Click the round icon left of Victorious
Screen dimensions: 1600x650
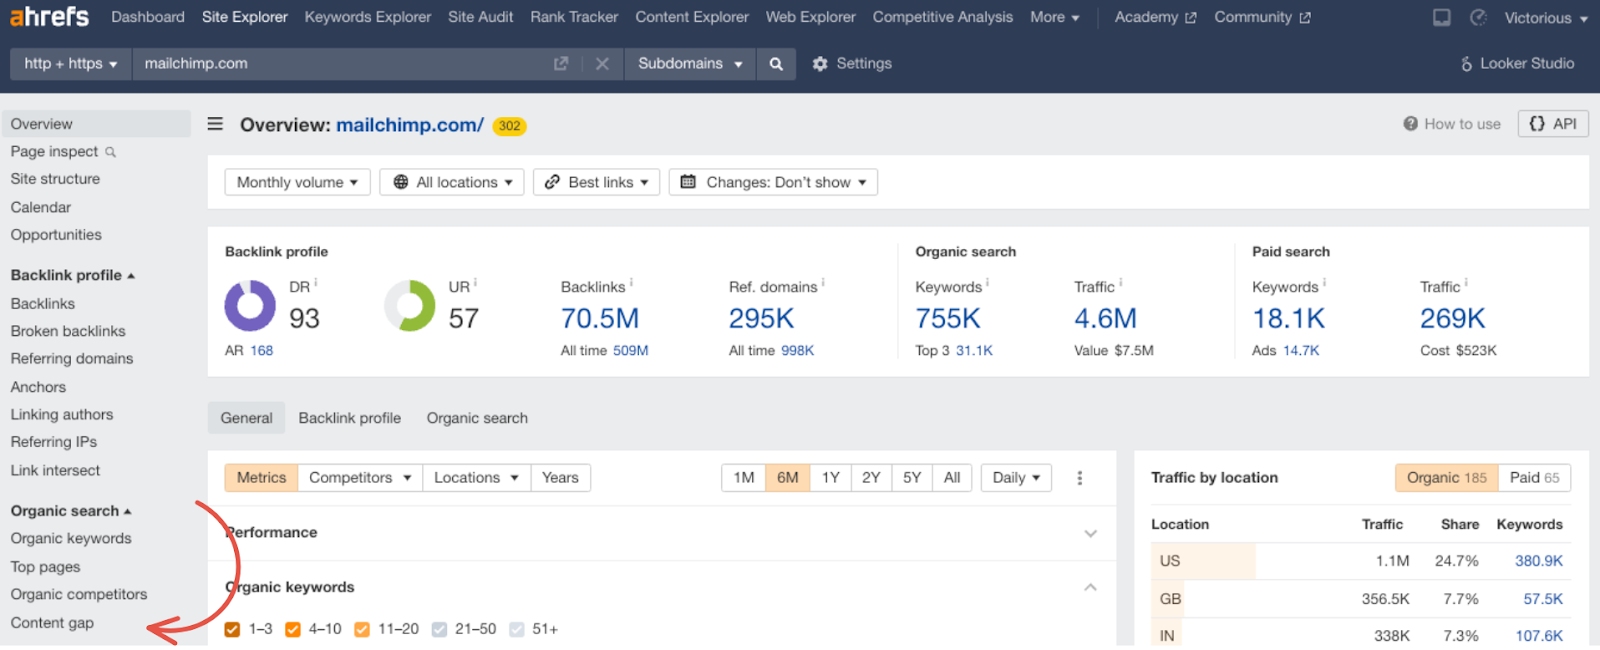1479,18
